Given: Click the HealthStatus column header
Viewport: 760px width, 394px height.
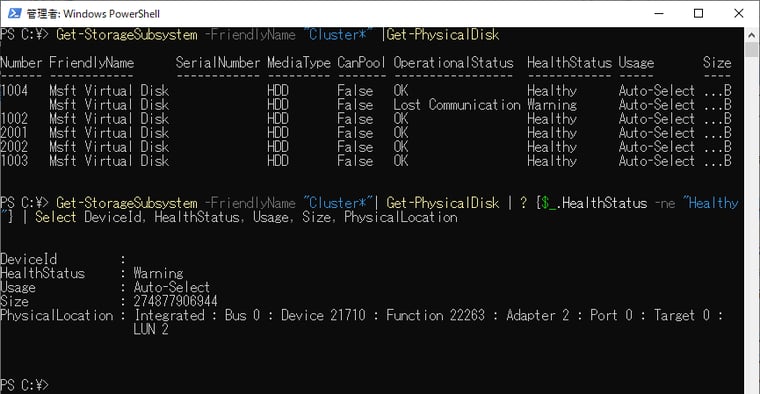Looking at the screenshot, I should click(570, 63).
